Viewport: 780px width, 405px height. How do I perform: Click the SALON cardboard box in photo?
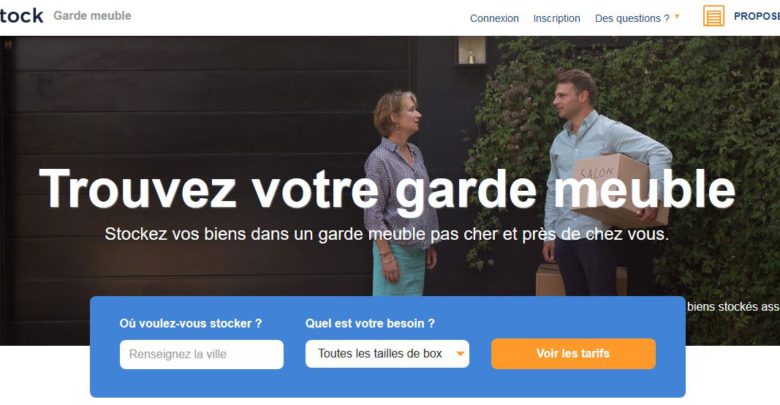coord(620,191)
